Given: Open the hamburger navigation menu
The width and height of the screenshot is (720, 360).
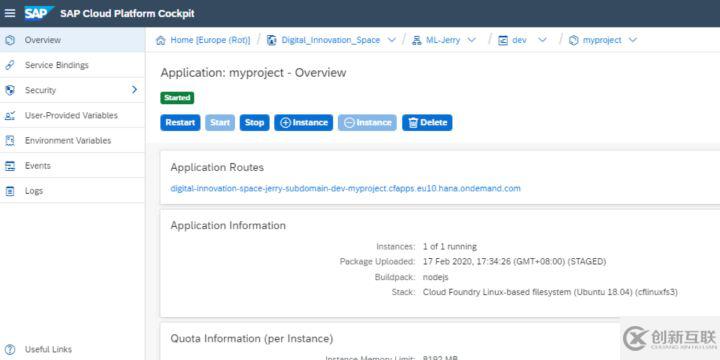Looking at the screenshot, I should tap(10, 13).
